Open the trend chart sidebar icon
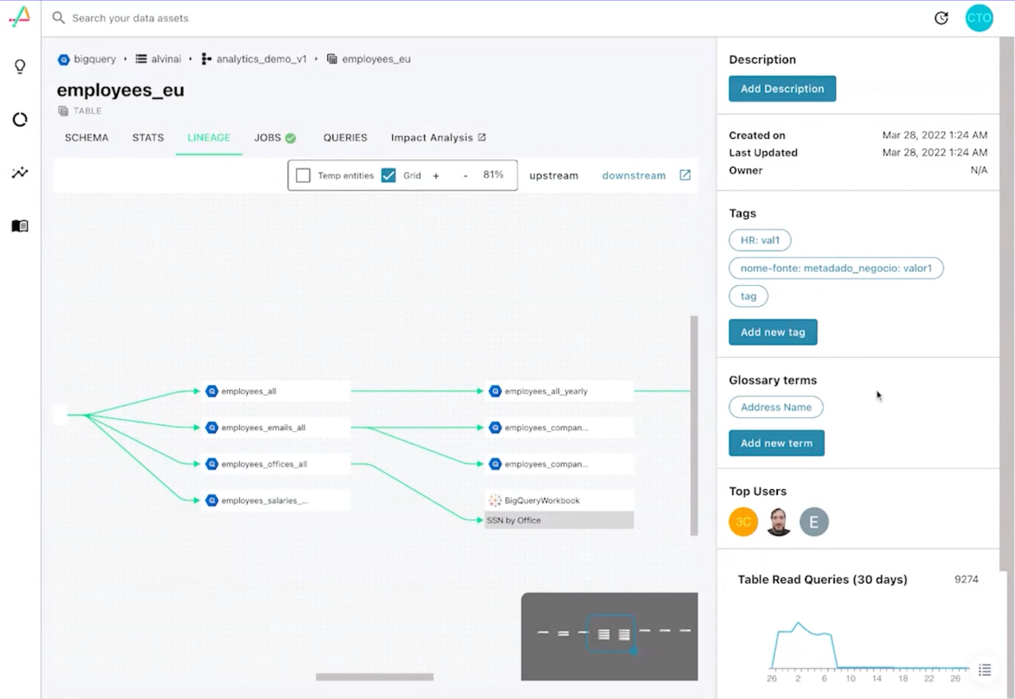 (20, 172)
